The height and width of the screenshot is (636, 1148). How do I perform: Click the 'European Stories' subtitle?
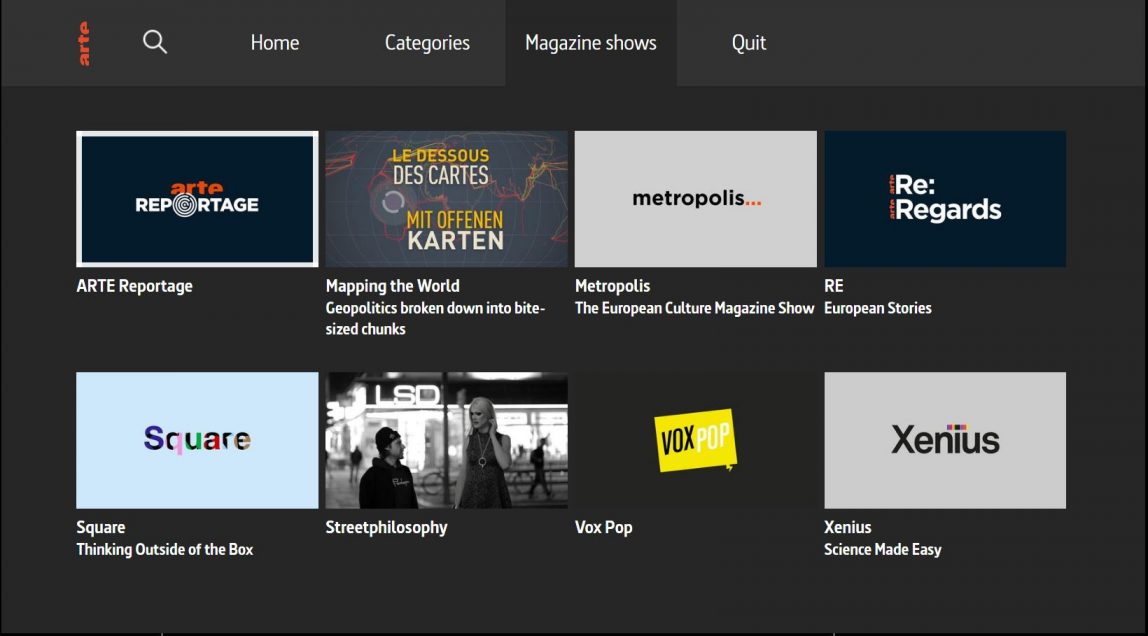[x=878, y=308]
